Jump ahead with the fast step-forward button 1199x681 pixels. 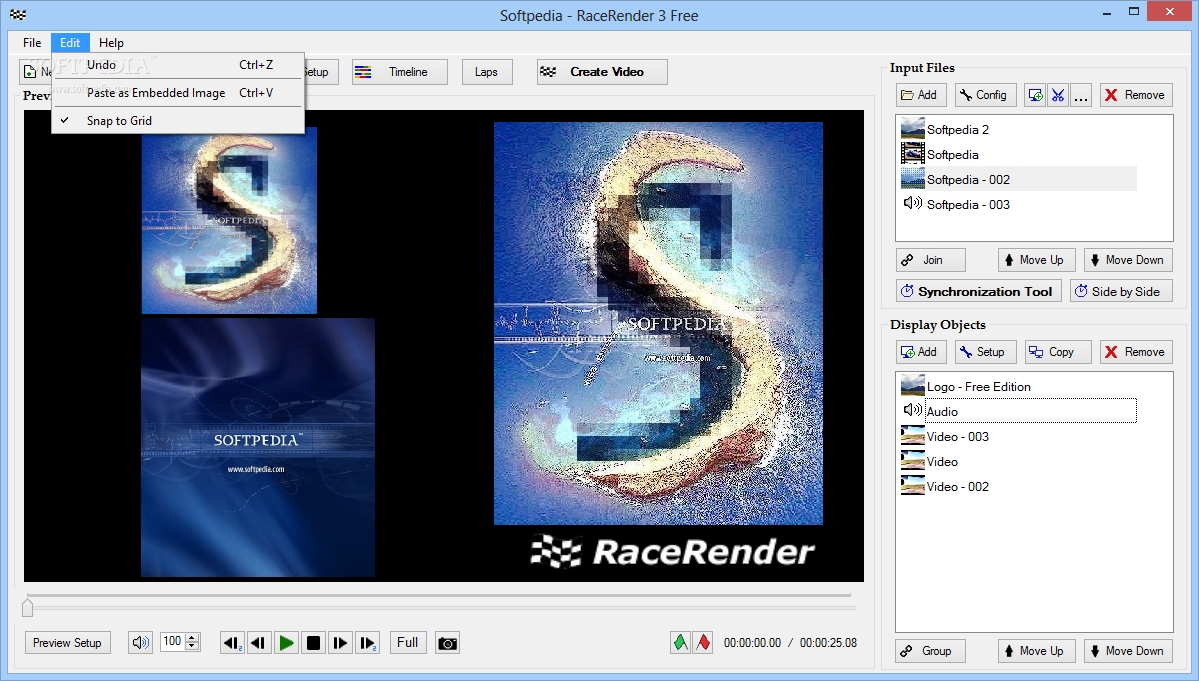point(368,643)
